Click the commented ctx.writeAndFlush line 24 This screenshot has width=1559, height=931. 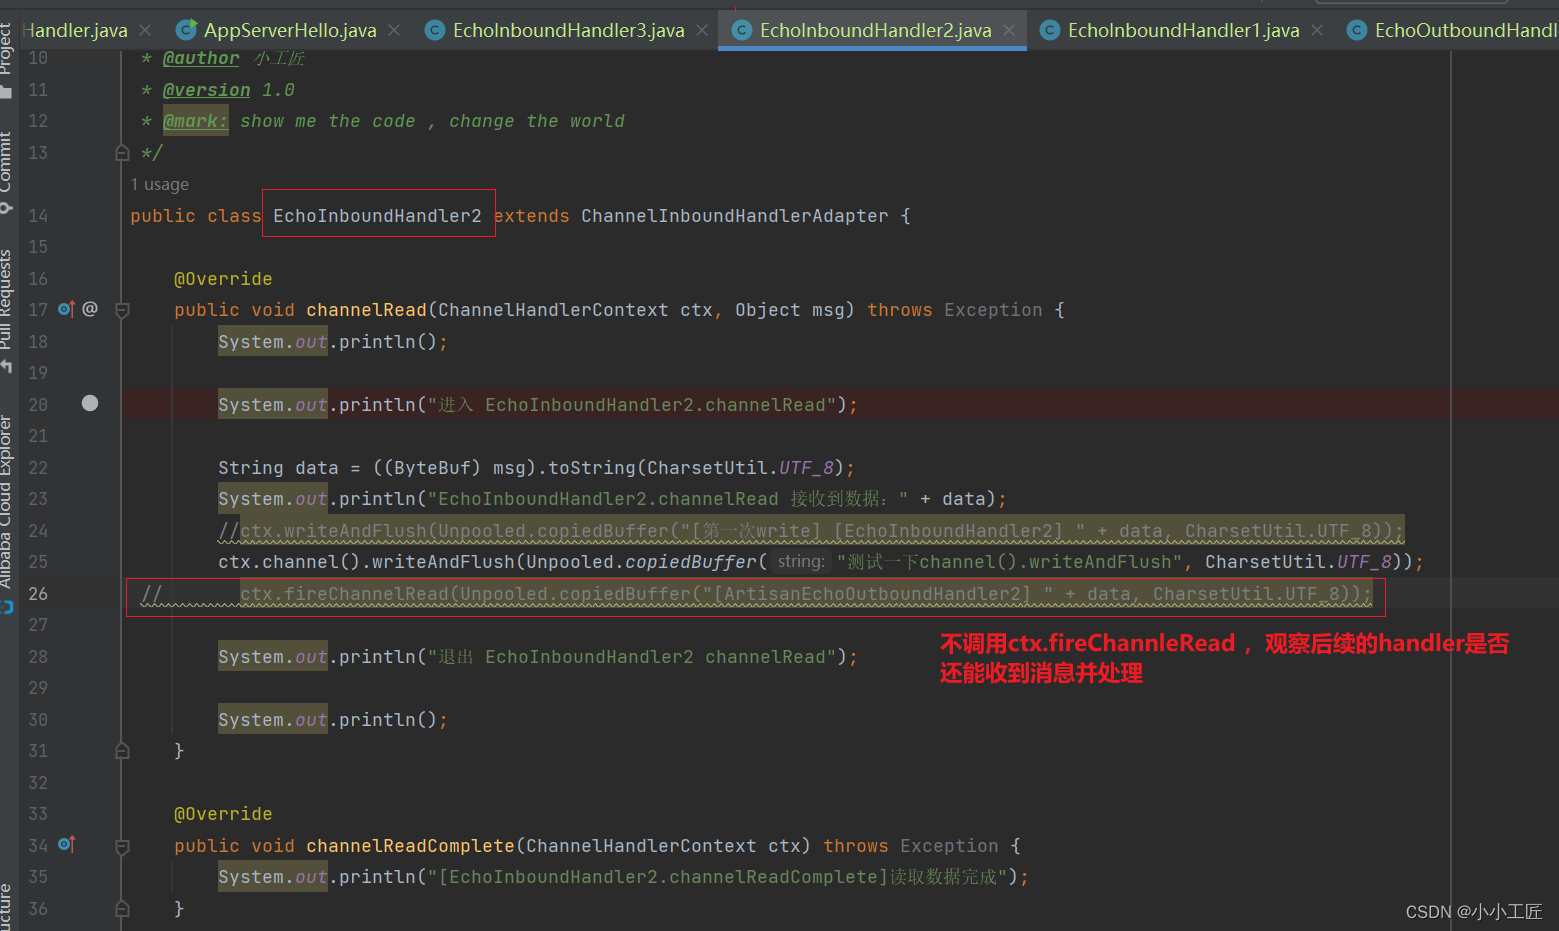point(811,531)
